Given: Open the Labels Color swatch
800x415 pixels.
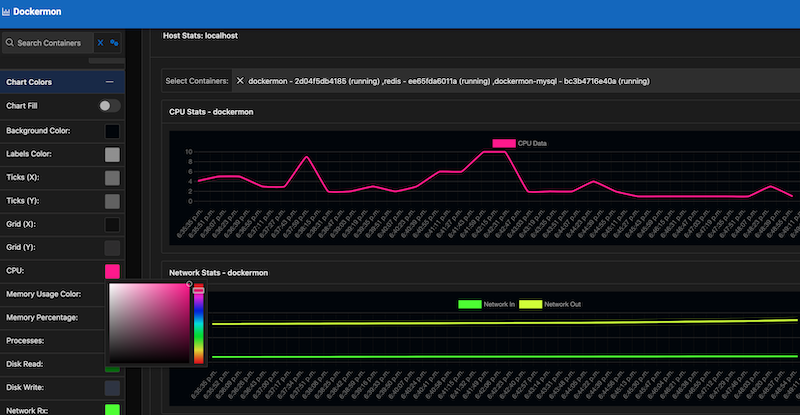Looking at the screenshot, I should [x=112, y=155].
